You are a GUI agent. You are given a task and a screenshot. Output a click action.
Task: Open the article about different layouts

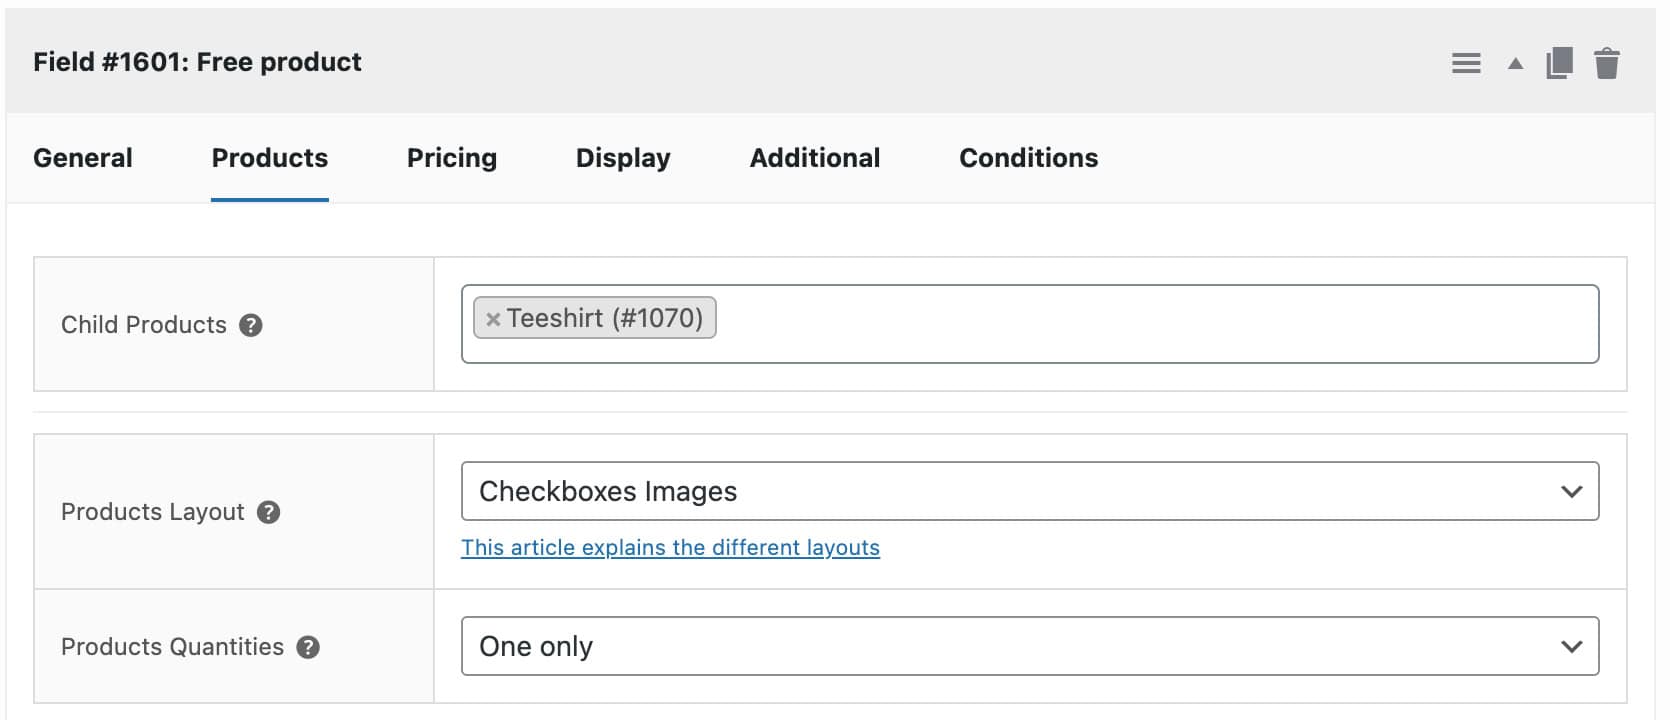[x=670, y=547]
